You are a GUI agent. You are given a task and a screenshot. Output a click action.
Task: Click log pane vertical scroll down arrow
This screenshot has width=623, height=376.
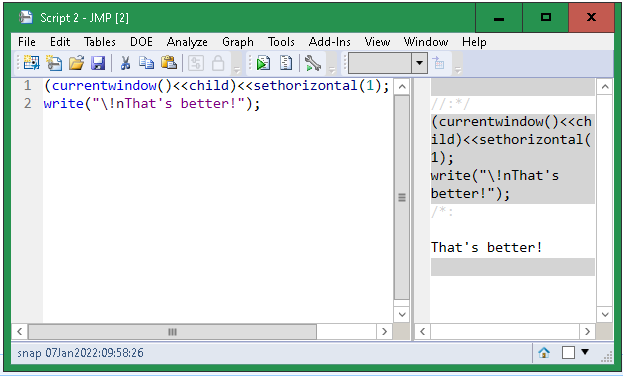tap(605, 314)
